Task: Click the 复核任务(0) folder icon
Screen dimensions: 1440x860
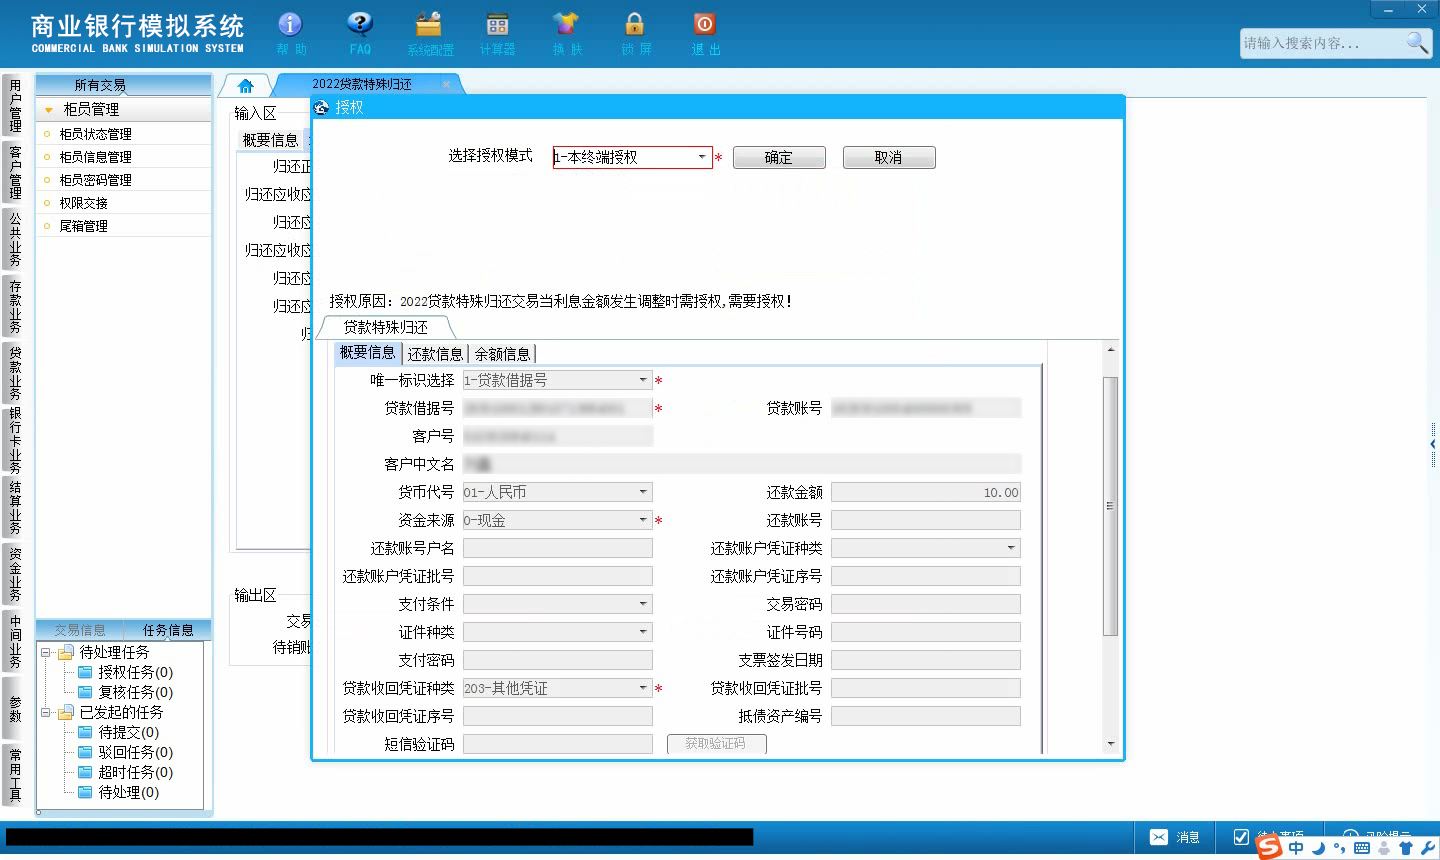Action: (x=85, y=693)
